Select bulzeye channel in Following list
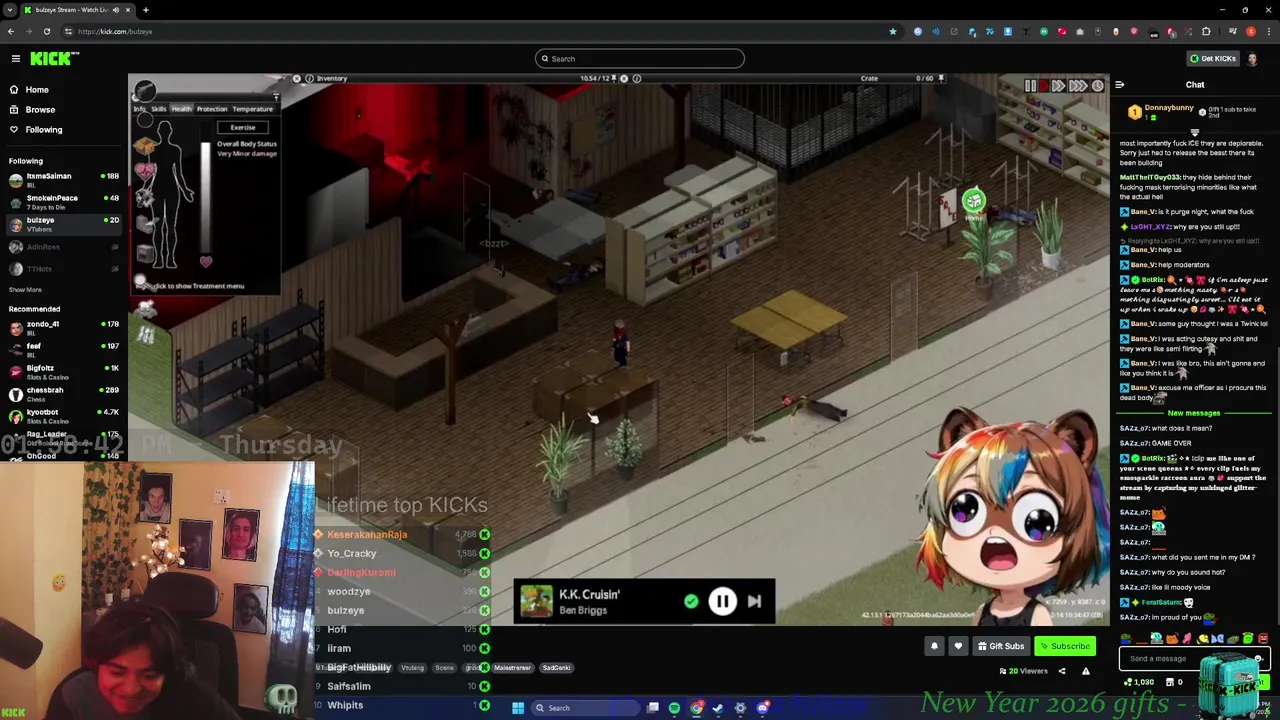Screen dimensions: 1280x720 click(62, 223)
